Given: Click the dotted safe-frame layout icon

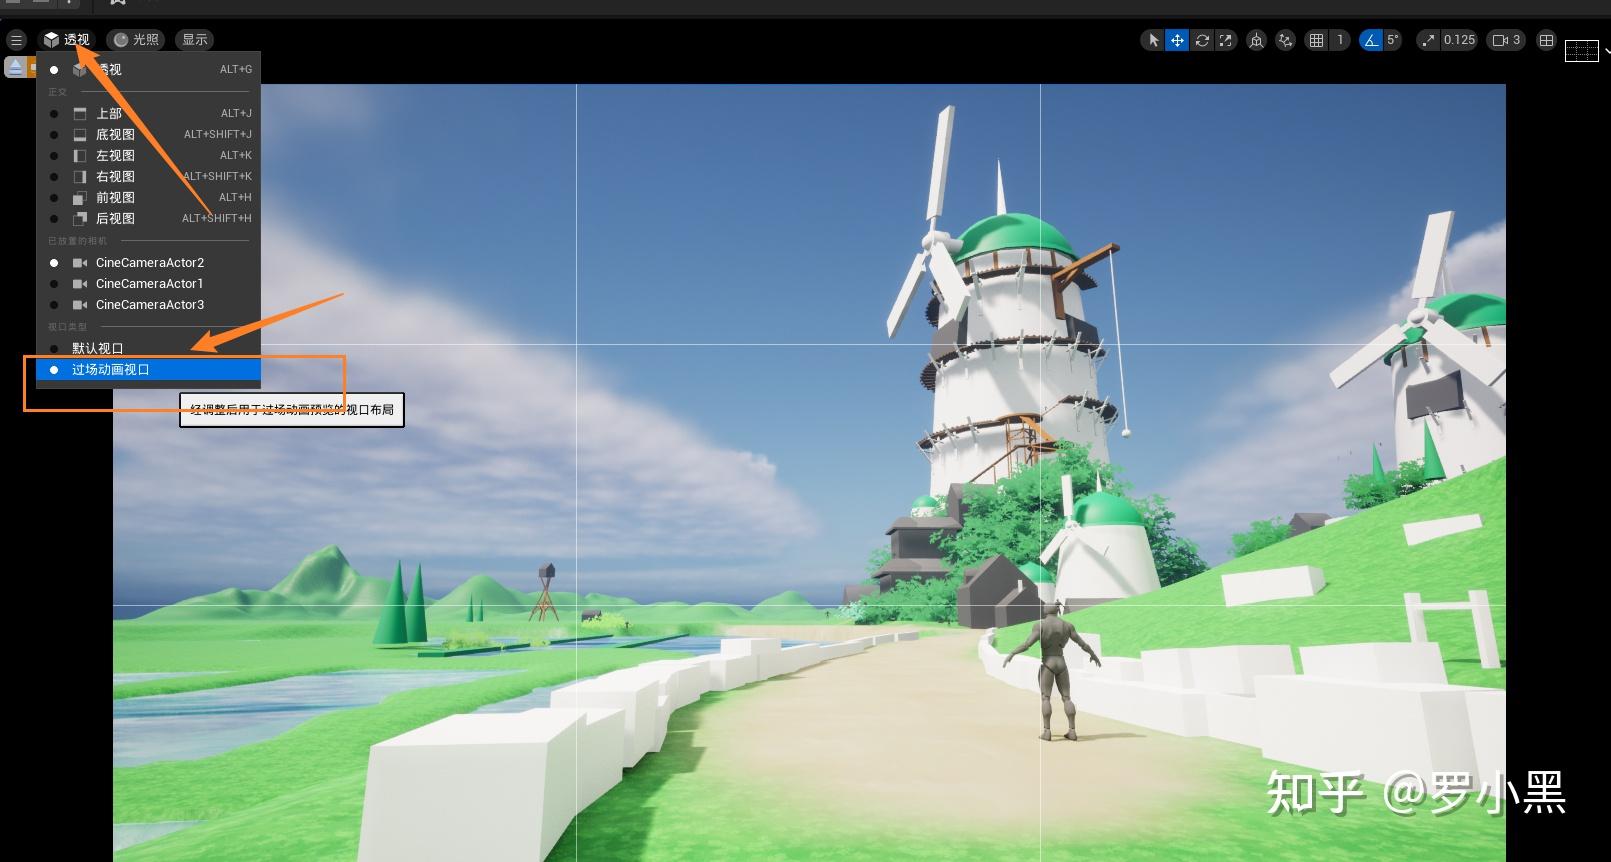Looking at the screenshot, I should click(x=1581, y=50).
